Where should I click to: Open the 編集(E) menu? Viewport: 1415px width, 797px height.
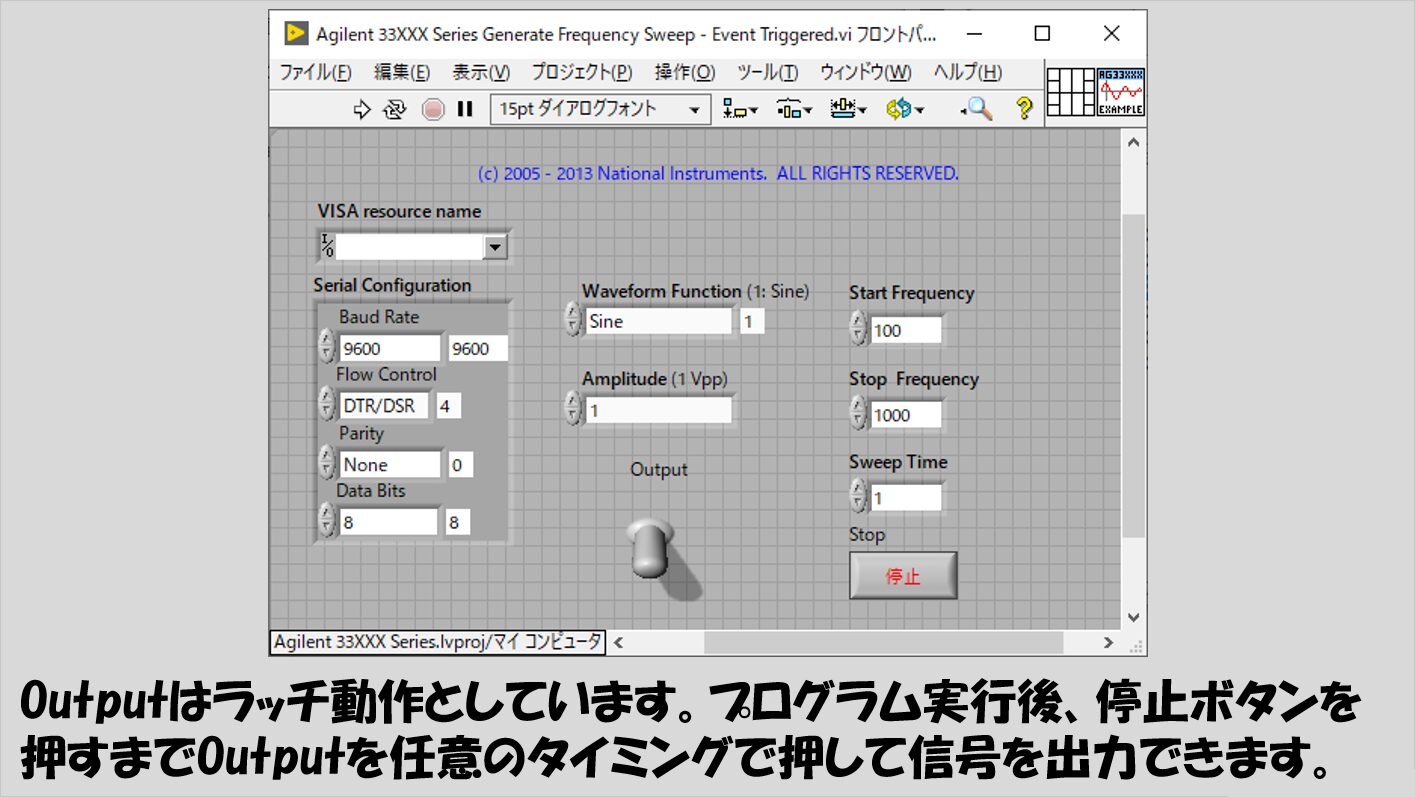pos(402,72)
